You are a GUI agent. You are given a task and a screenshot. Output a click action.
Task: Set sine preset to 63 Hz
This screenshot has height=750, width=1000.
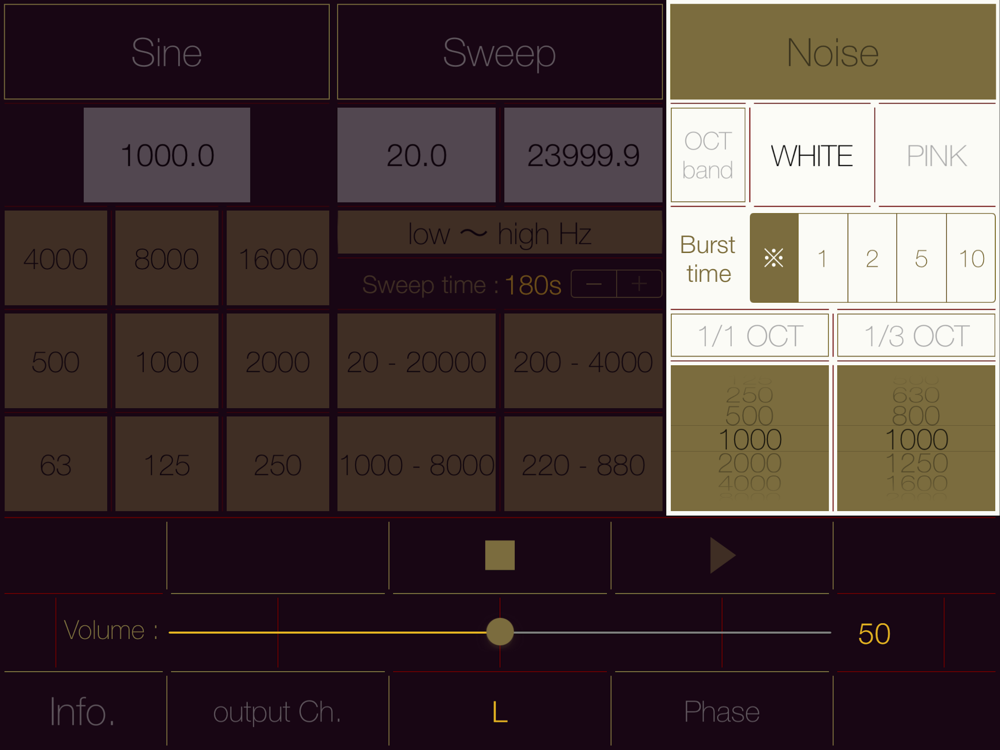(55, 464)
